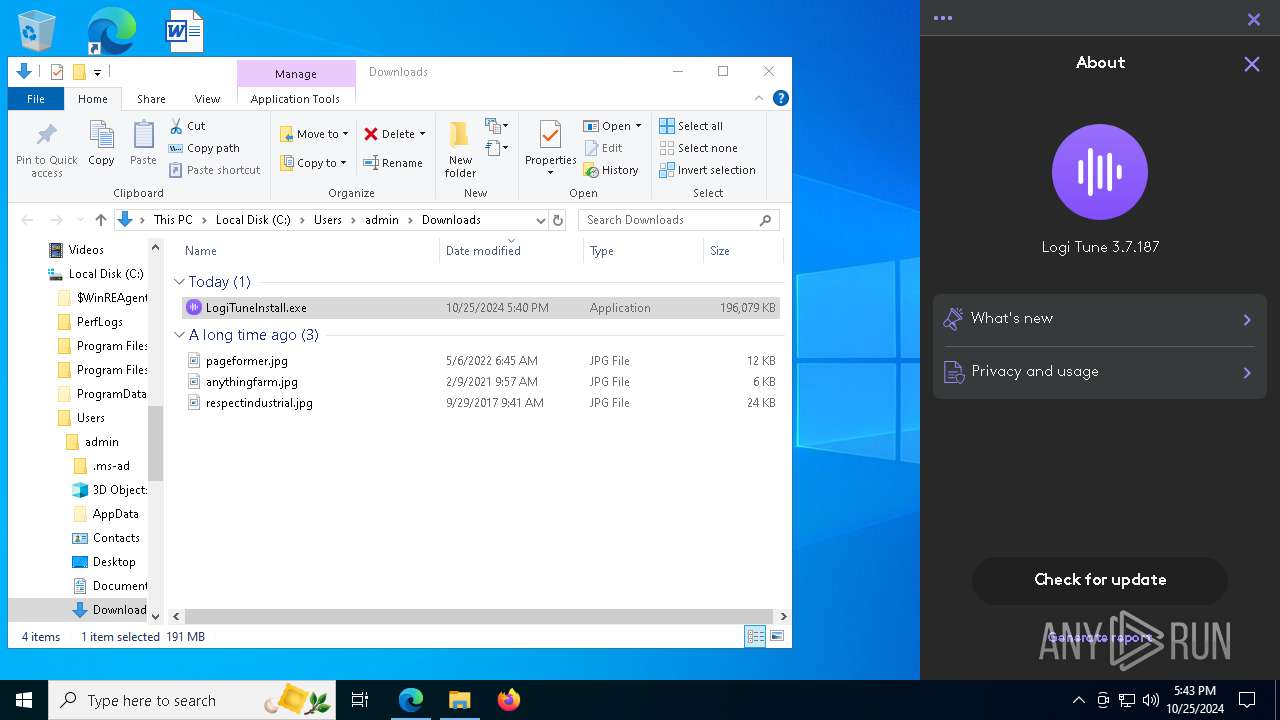Close the About panel in Logi Tune

(1251, 64)
